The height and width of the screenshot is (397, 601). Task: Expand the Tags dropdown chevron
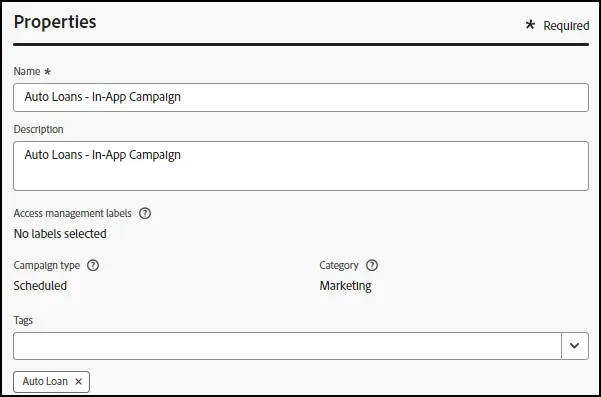575,346
